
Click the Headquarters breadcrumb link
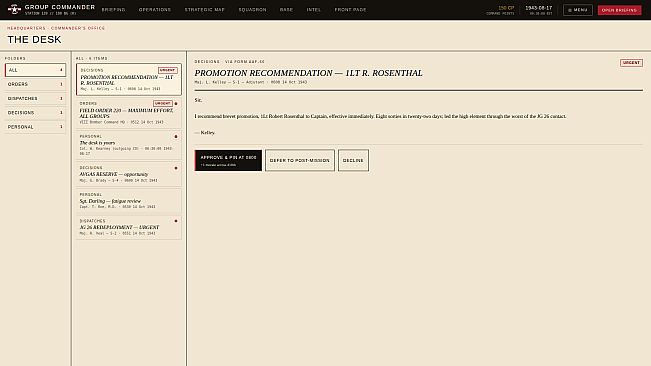pos(26,28)
